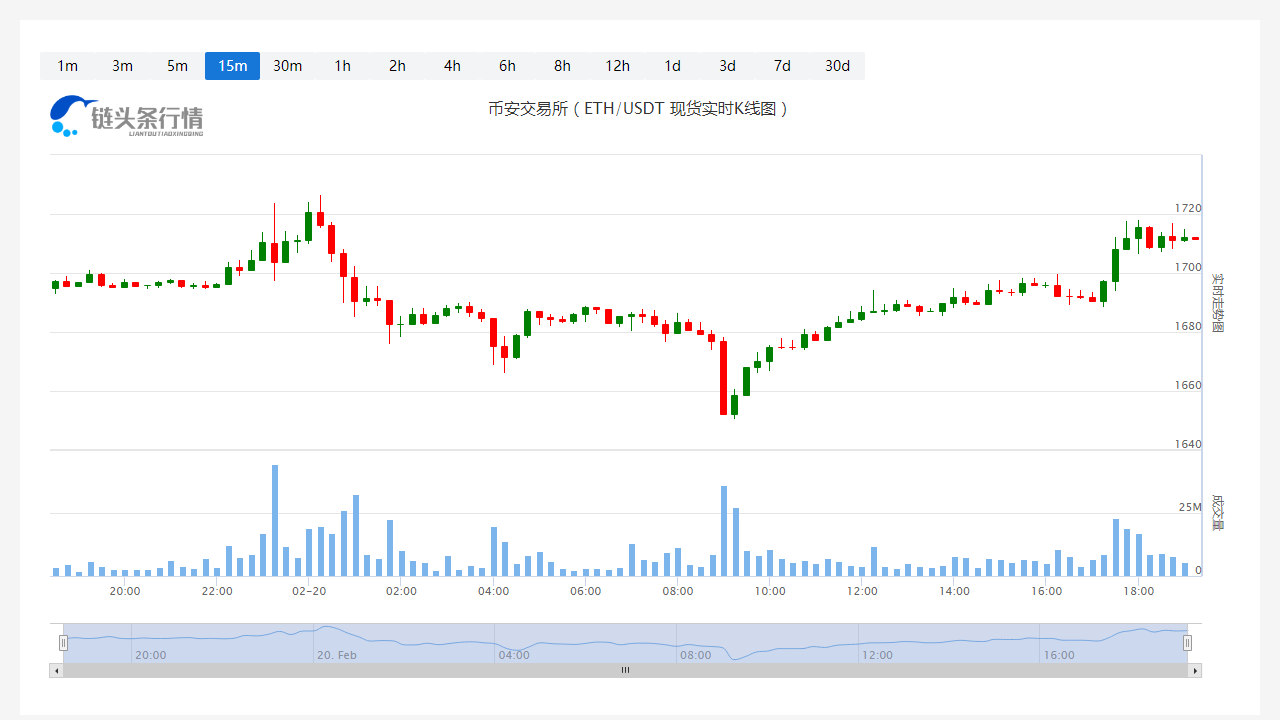Click the large red candle near 09:00
The image size is (1280, 720).
point(723,378)
